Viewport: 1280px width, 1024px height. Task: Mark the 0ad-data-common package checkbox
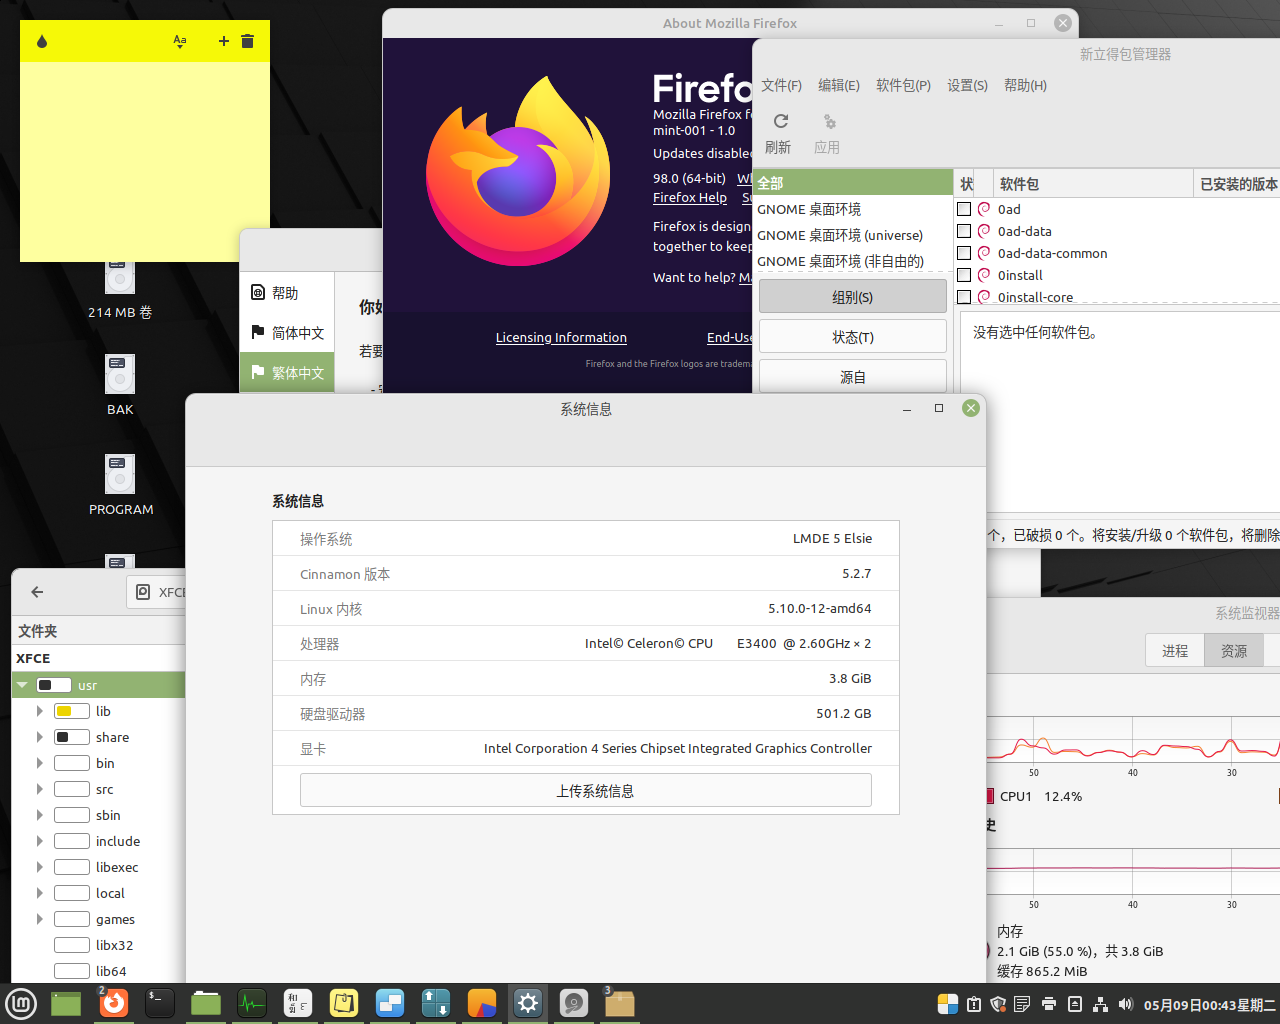964,253
